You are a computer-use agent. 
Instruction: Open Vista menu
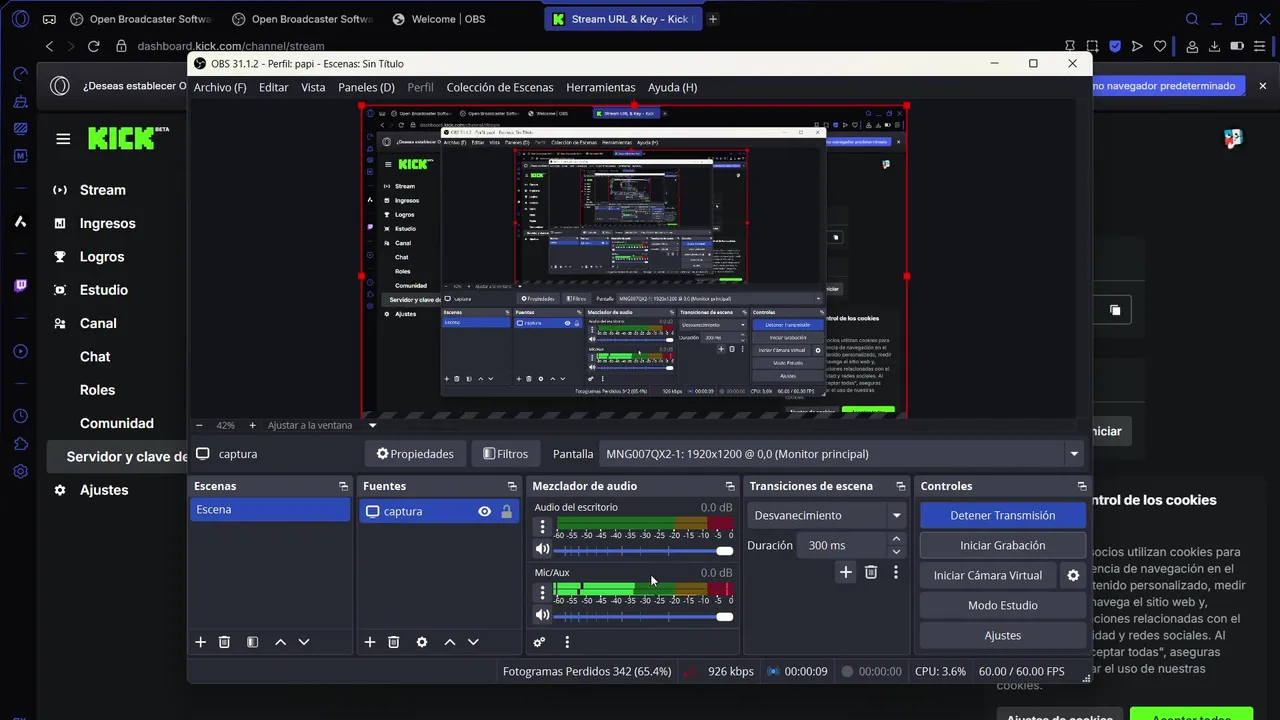coord(313,87)
